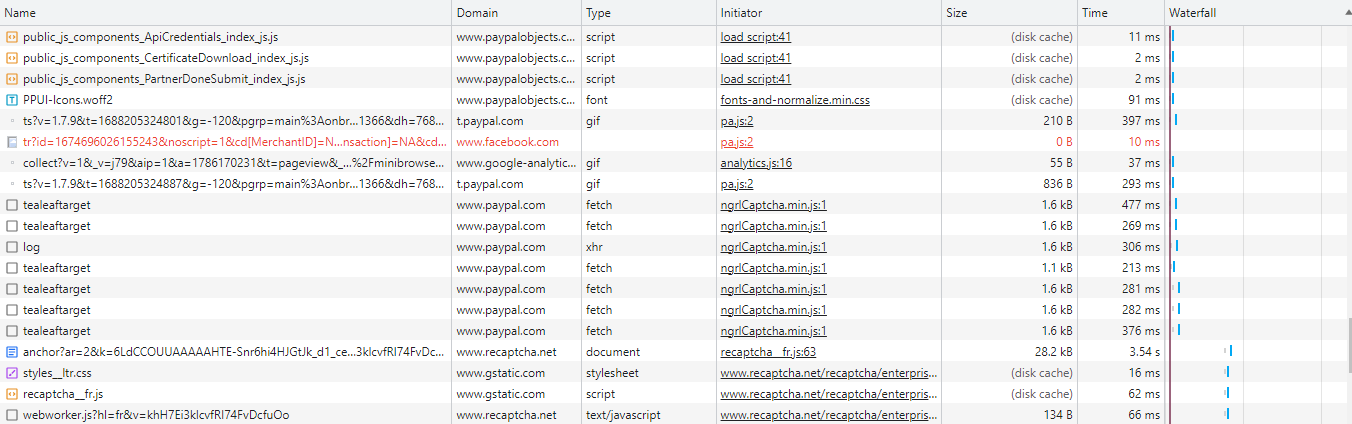Viewport: 1352px width, 424px height.
Task: Follow the recaptcha__fr.js:63 initiator link
Action: click(x=768, y=352)
